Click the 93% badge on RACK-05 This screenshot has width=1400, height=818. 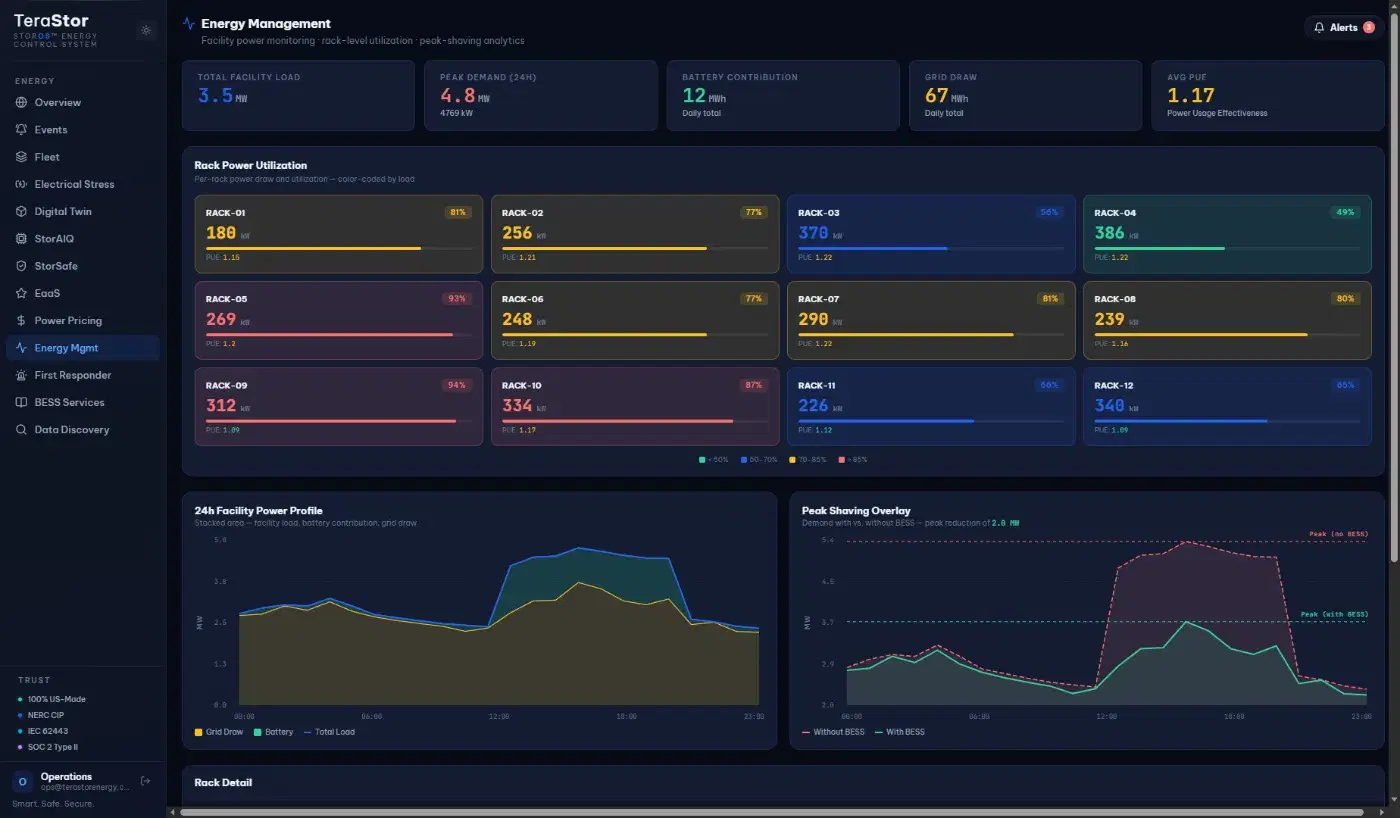pos(456,298)
